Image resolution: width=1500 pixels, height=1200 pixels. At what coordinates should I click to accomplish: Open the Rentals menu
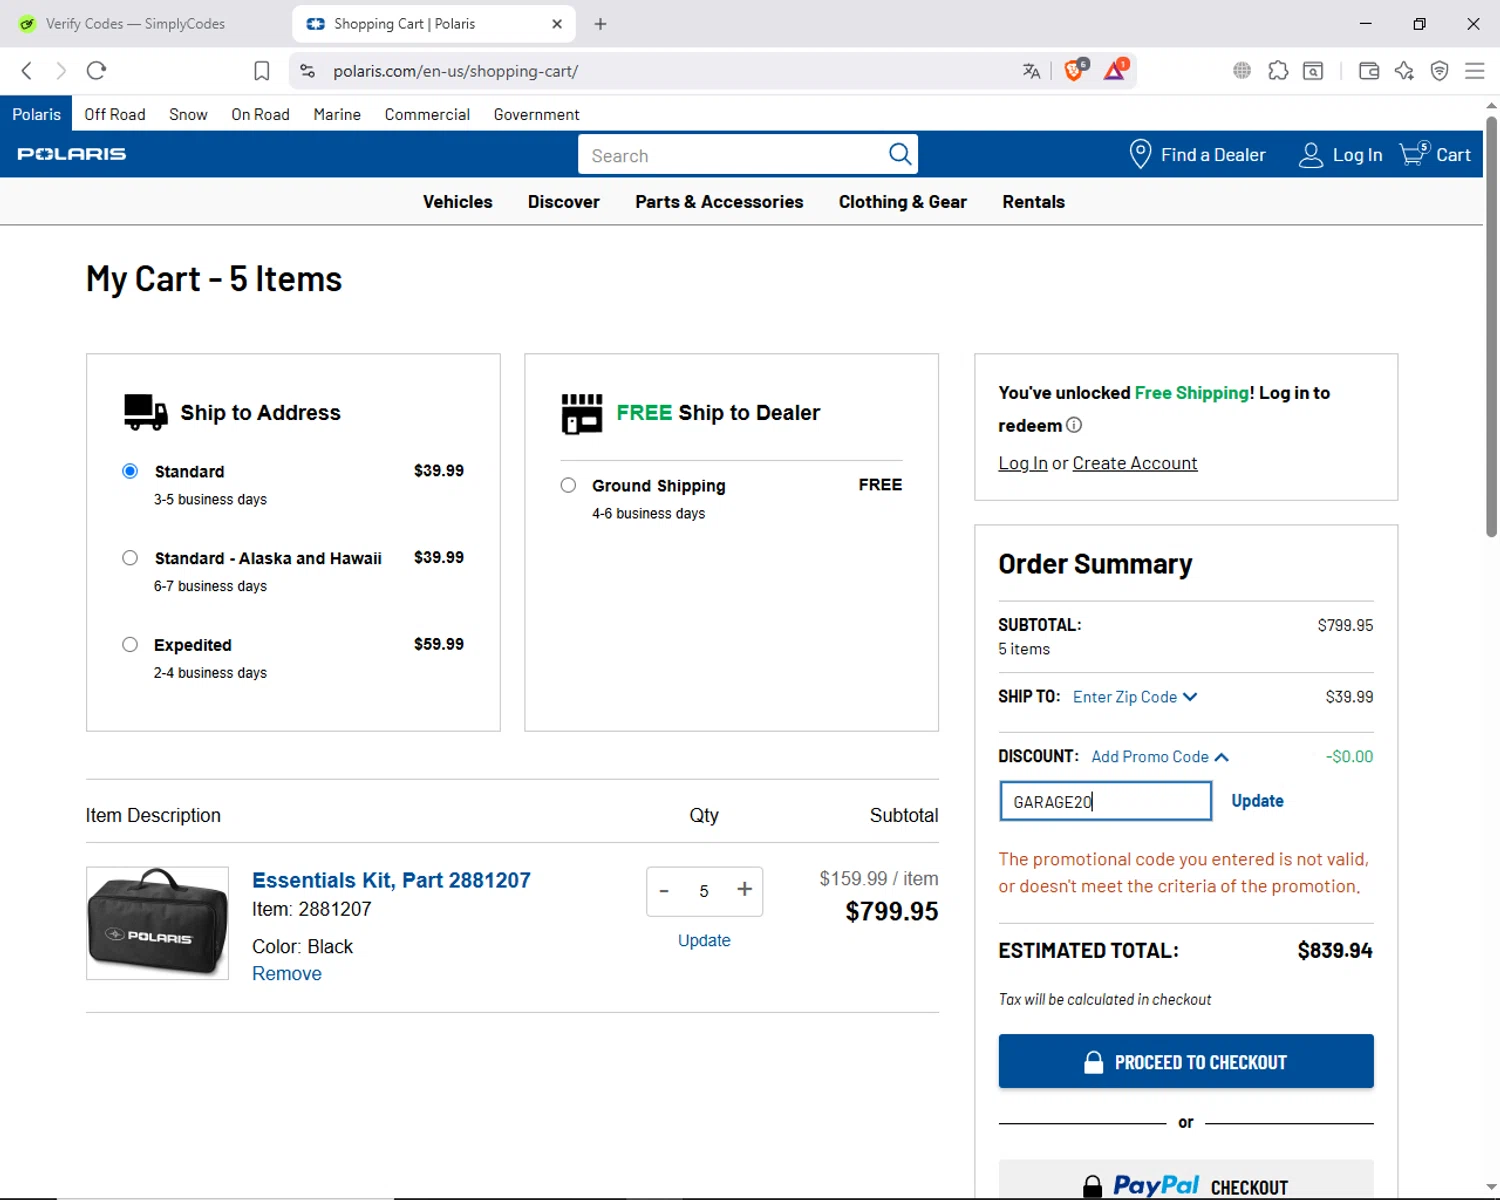pos(1034,202)
